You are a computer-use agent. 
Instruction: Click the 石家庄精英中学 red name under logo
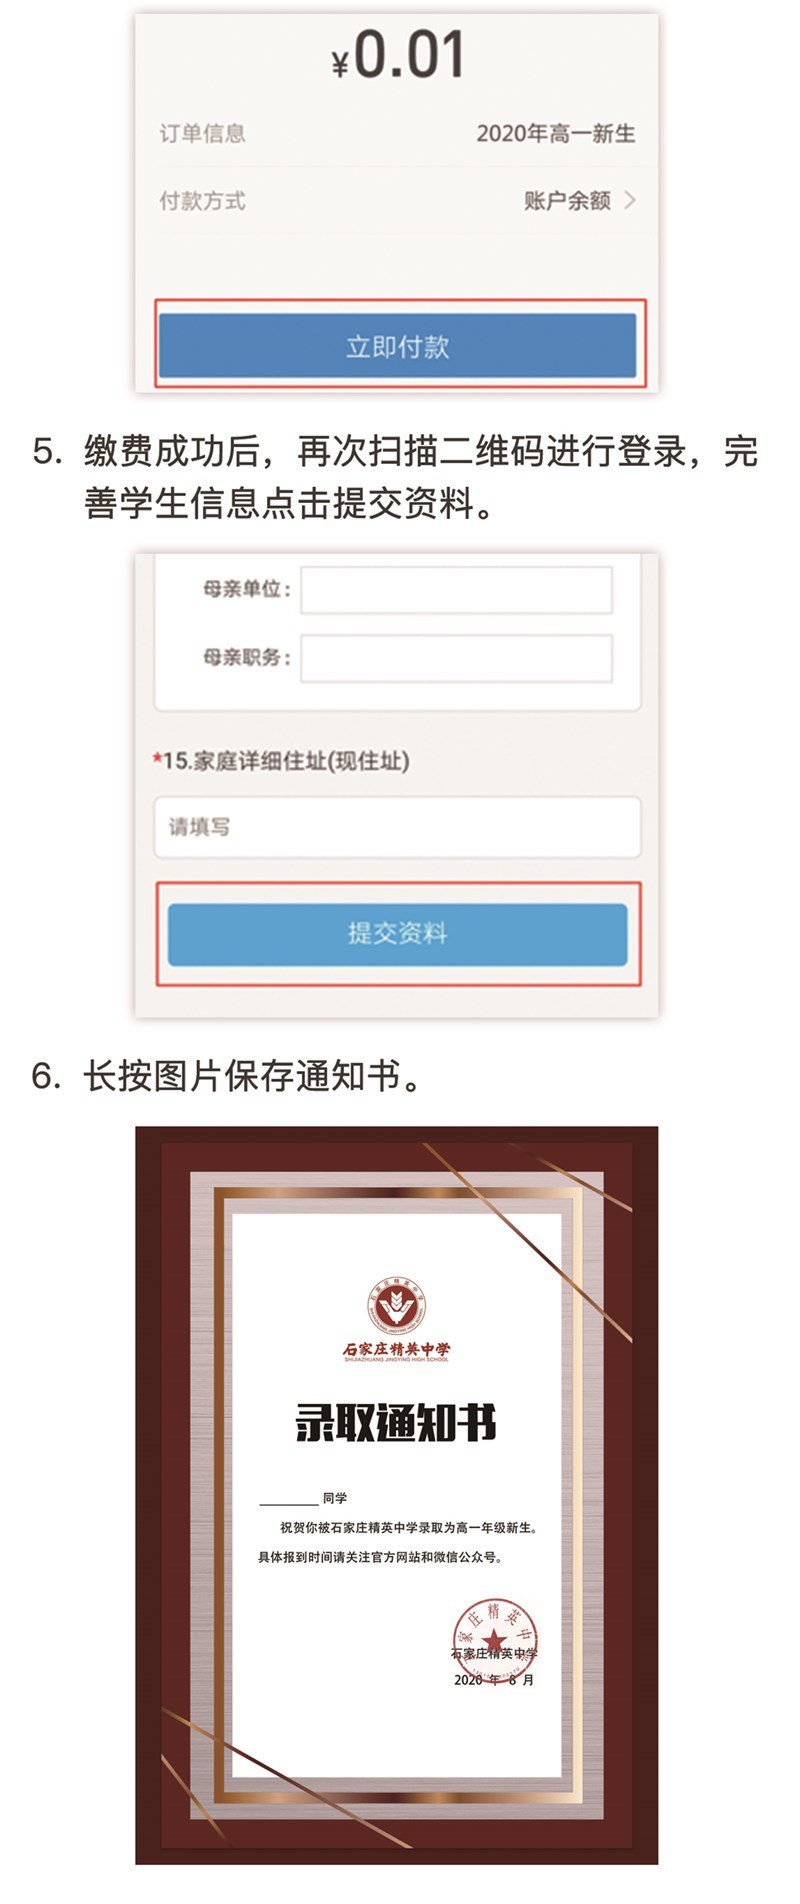click(x=396, y=1349)
